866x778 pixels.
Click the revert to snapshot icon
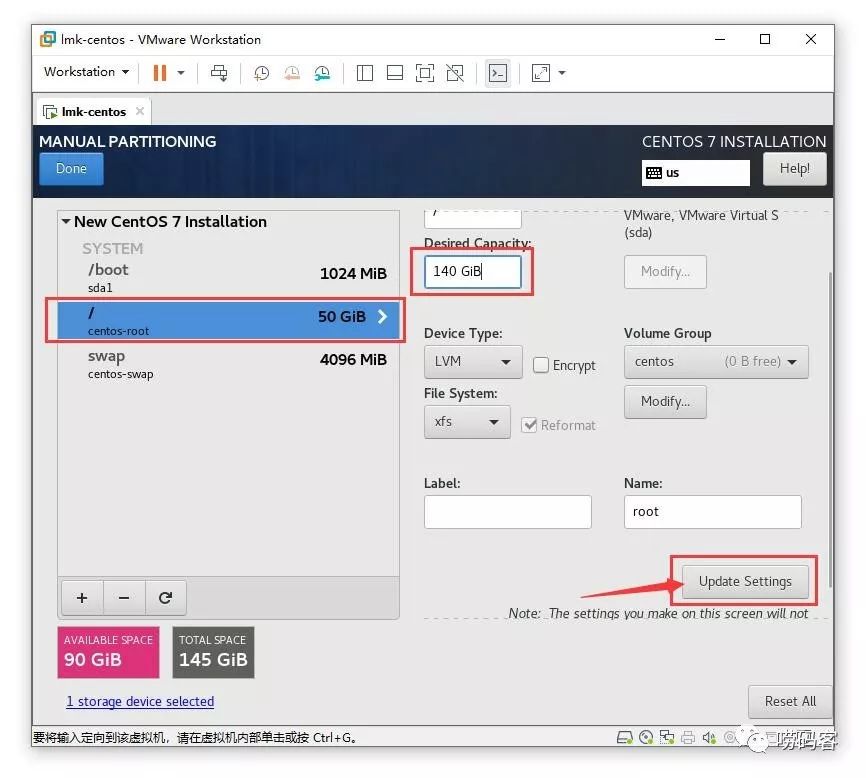coord(292,73)
